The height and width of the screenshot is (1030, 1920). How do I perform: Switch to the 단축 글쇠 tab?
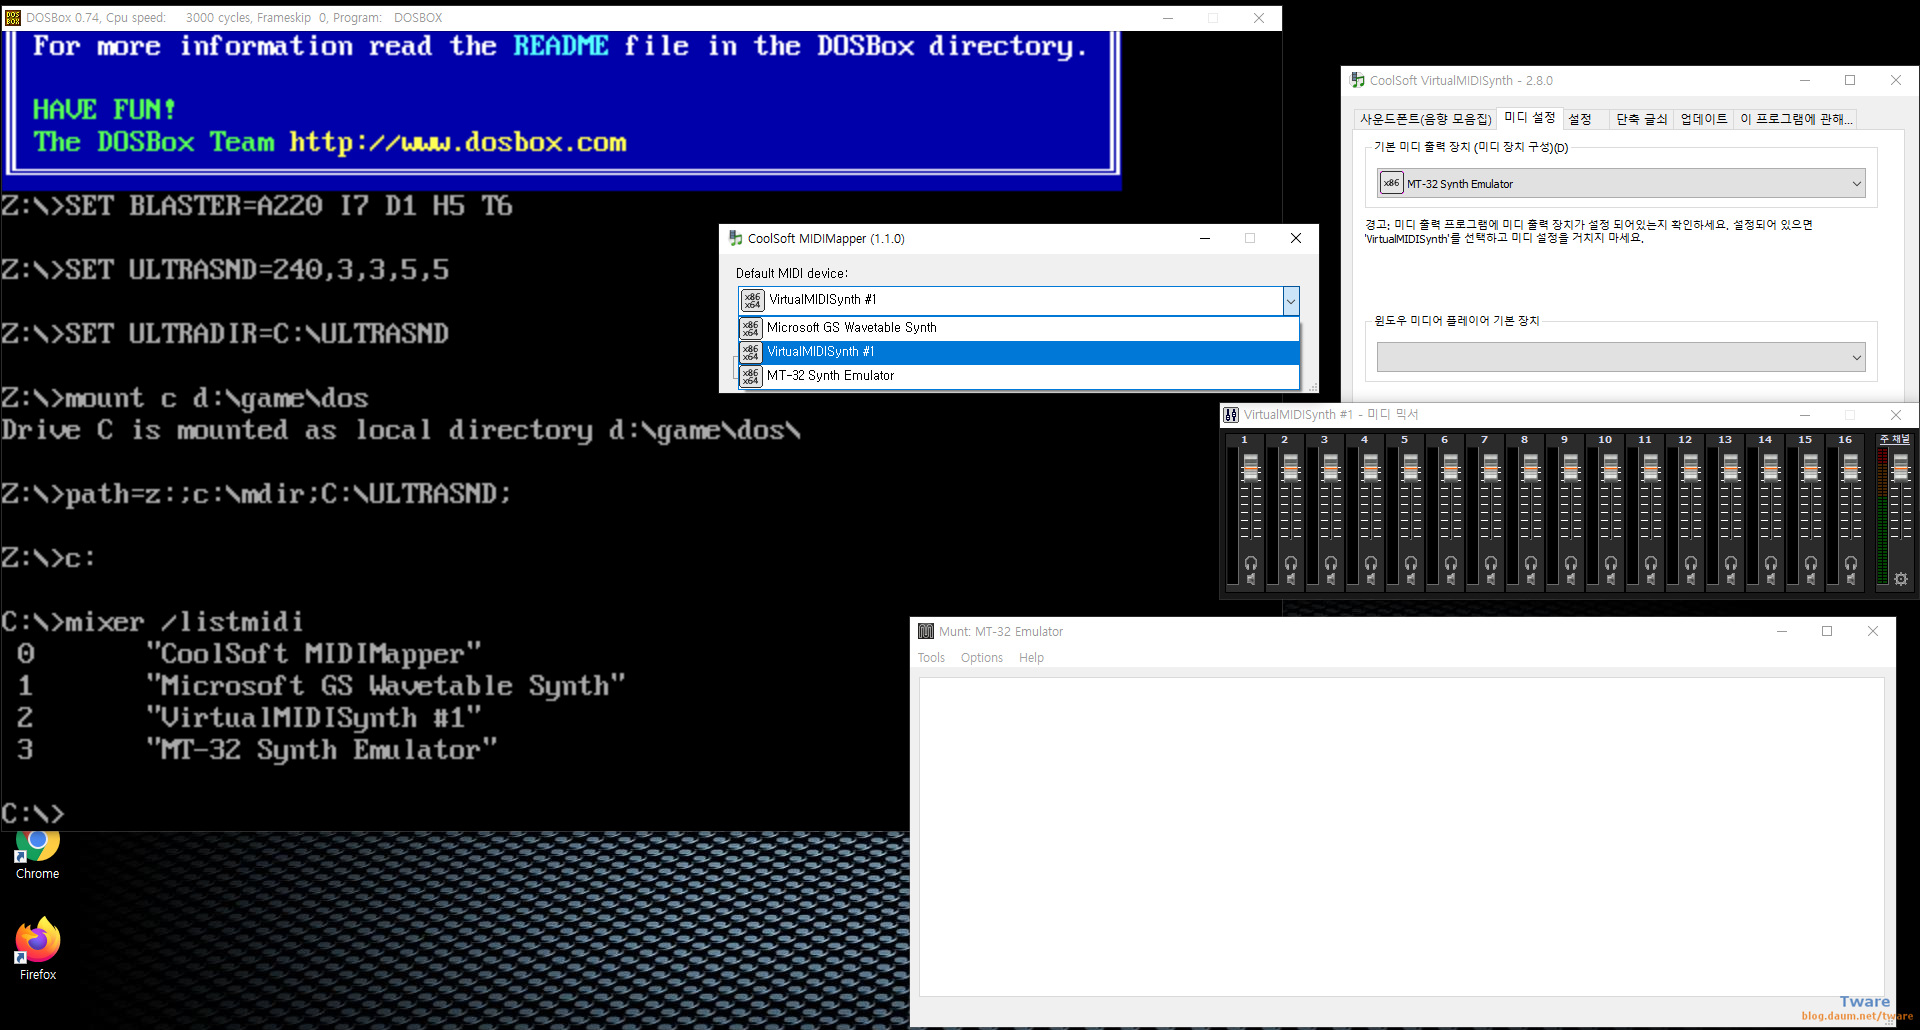(x=1642, y=119)
